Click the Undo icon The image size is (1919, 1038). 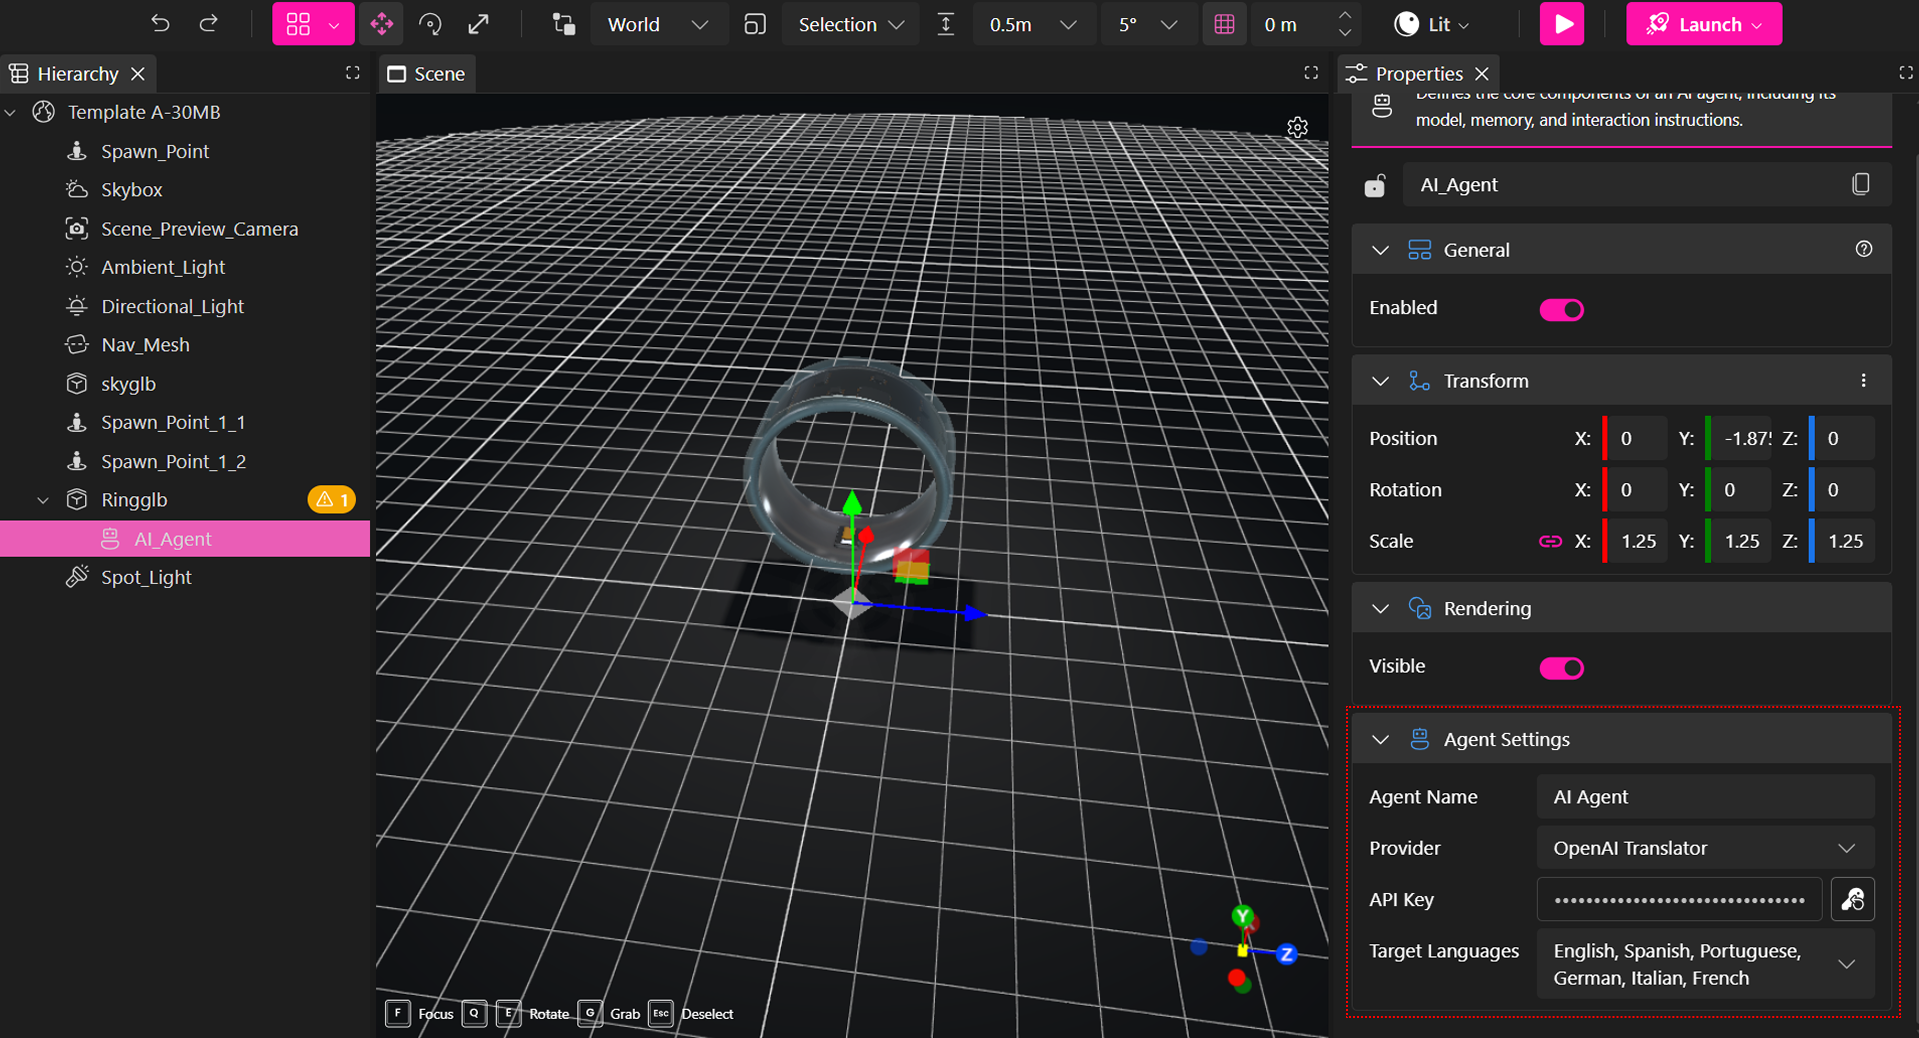(160, 24)
